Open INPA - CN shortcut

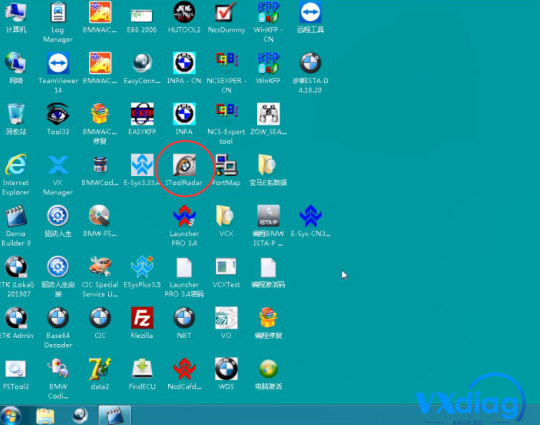[184, 63]
